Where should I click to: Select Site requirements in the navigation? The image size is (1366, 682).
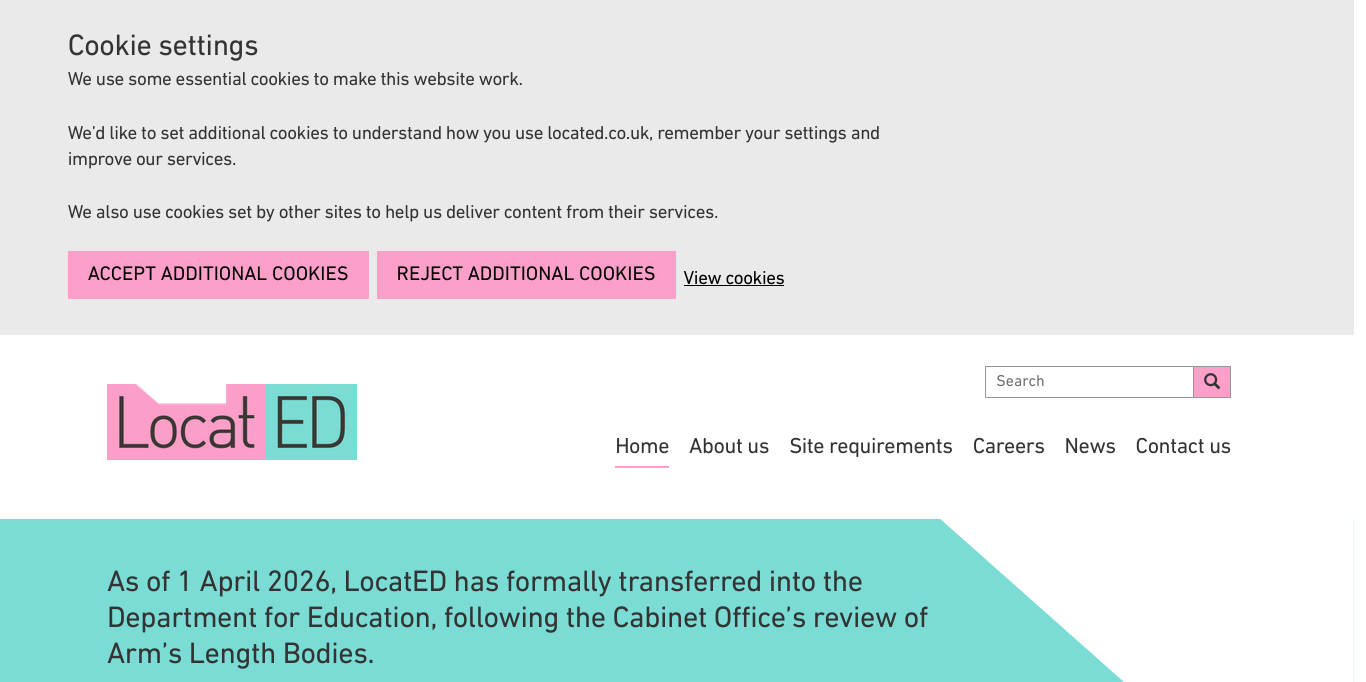(x=871, y=446)
